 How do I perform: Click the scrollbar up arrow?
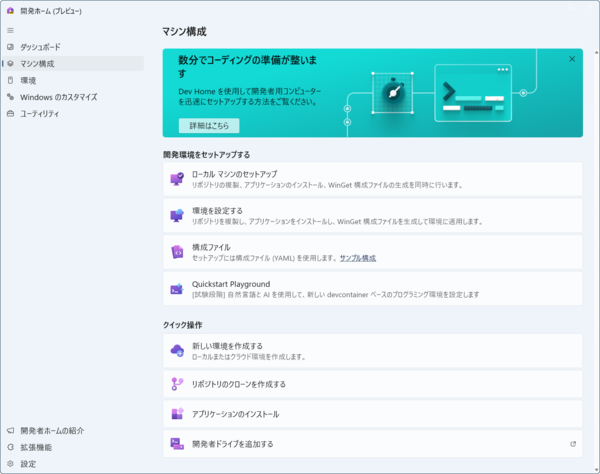tap(596, 52)
